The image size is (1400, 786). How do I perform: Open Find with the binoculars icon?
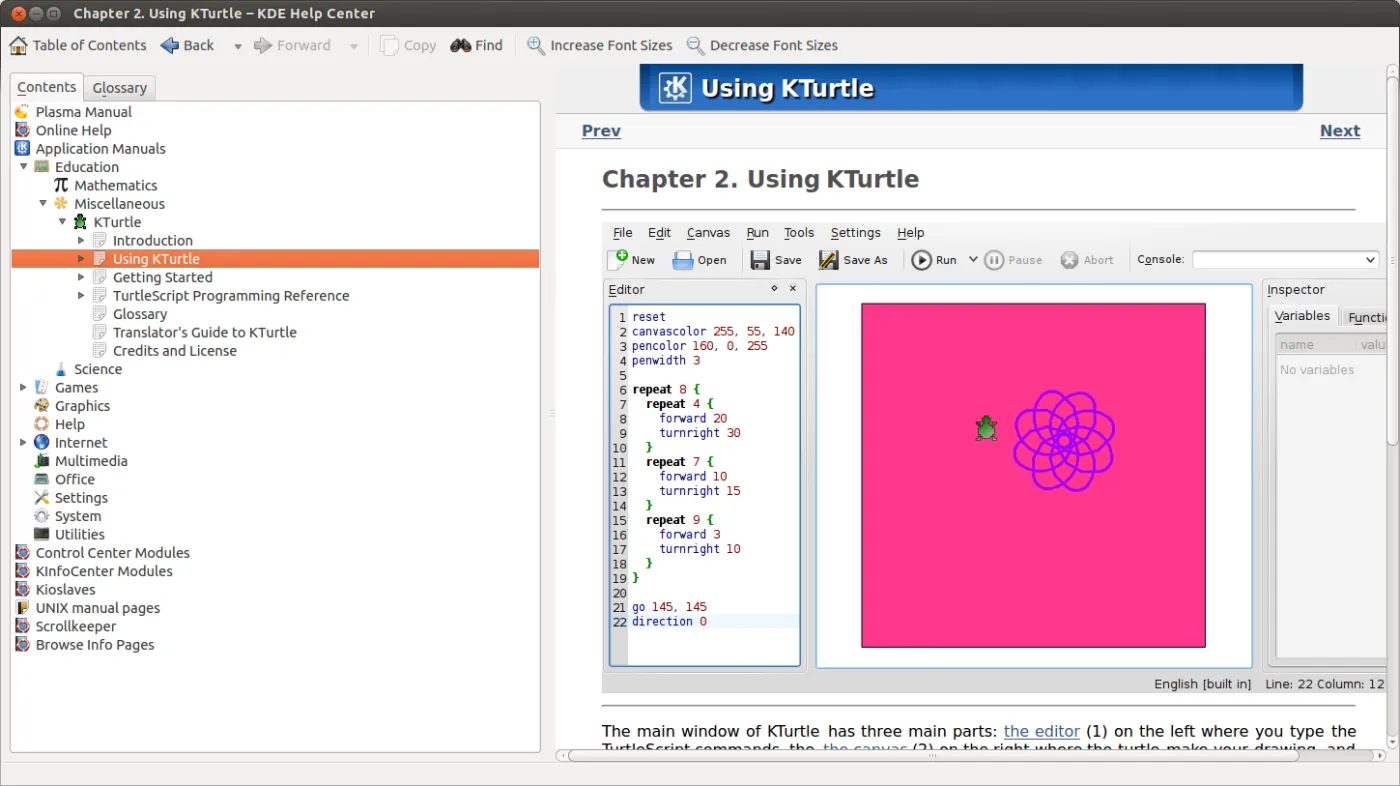[461, 45]
